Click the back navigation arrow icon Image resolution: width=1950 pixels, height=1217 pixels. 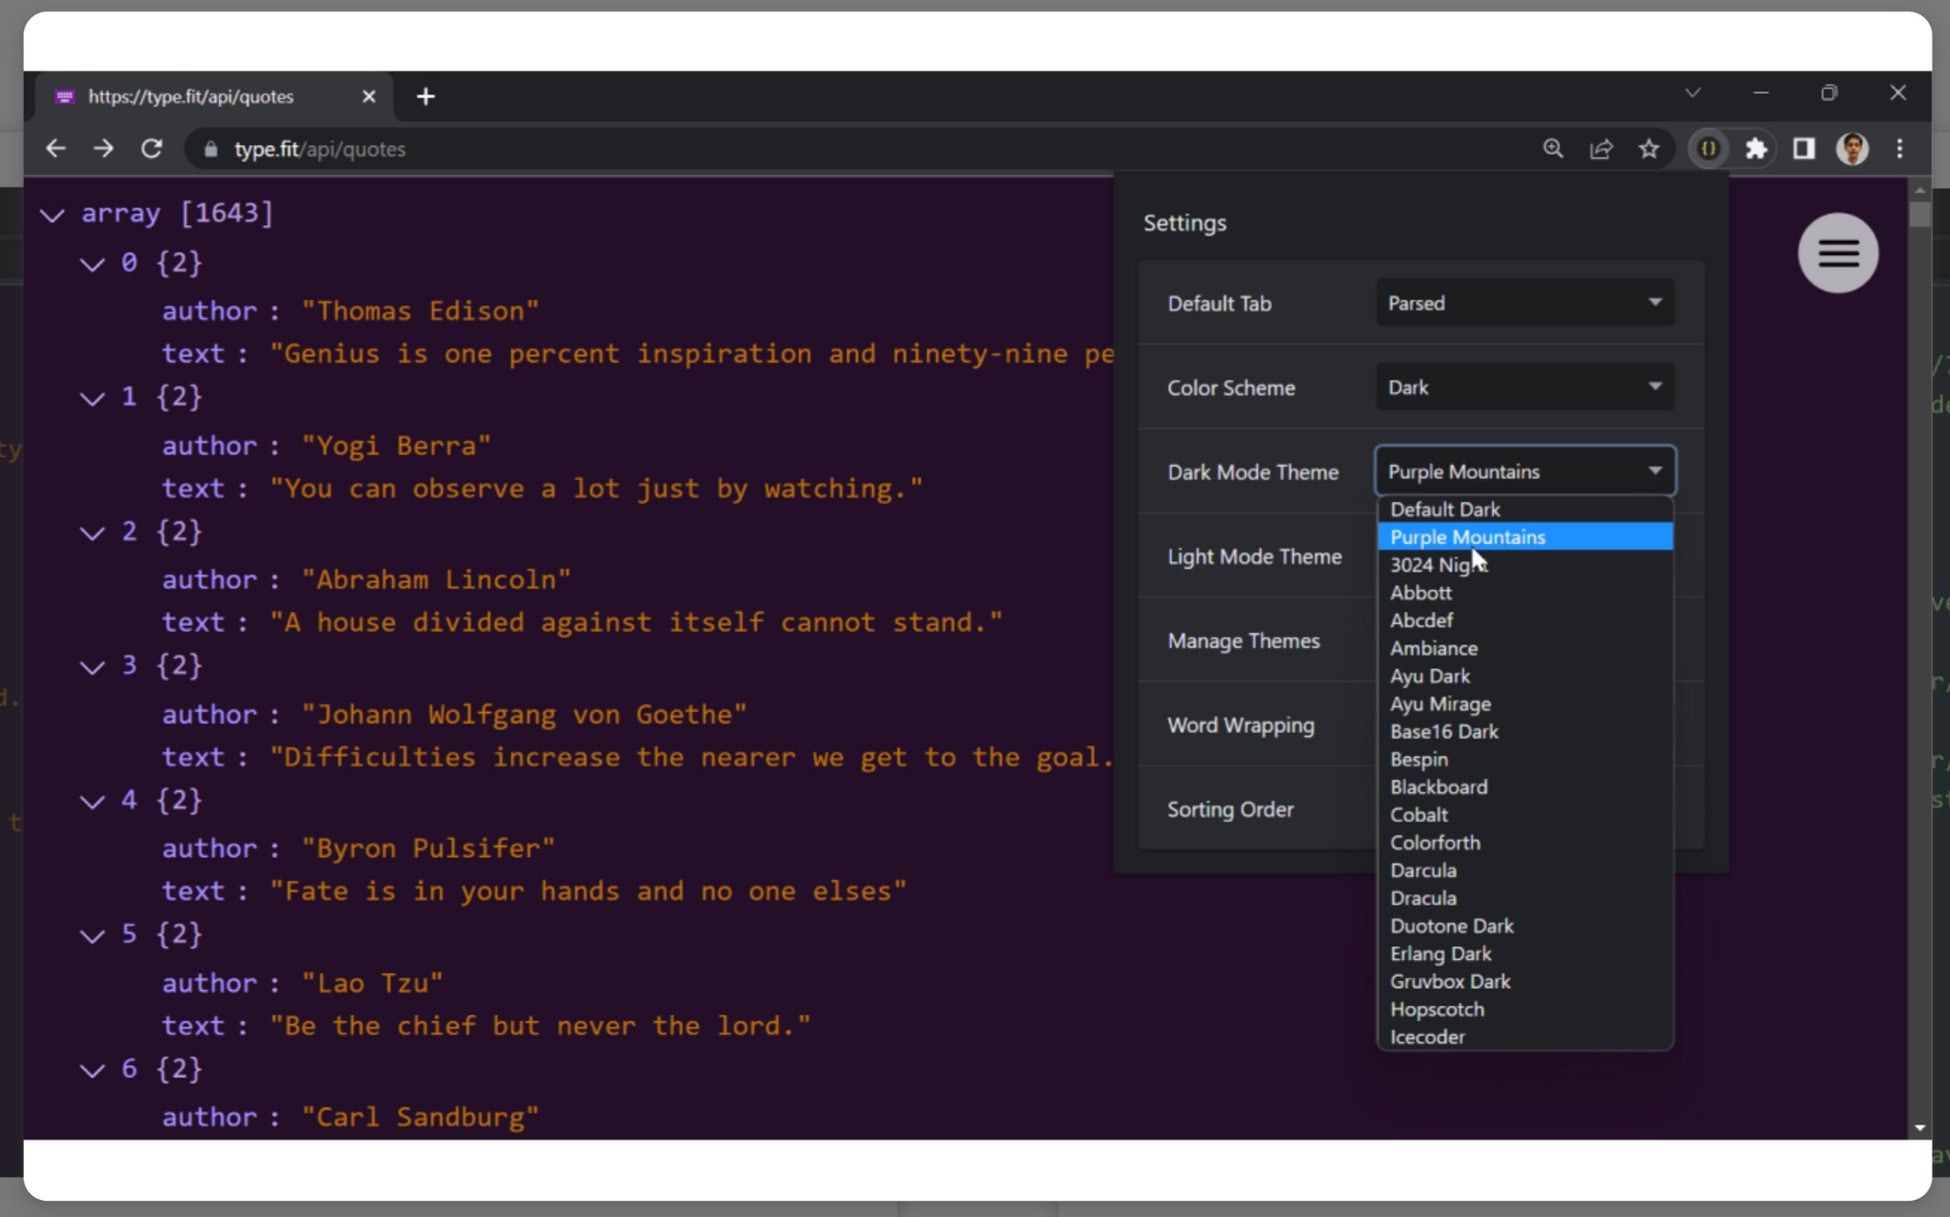(55, 147)
